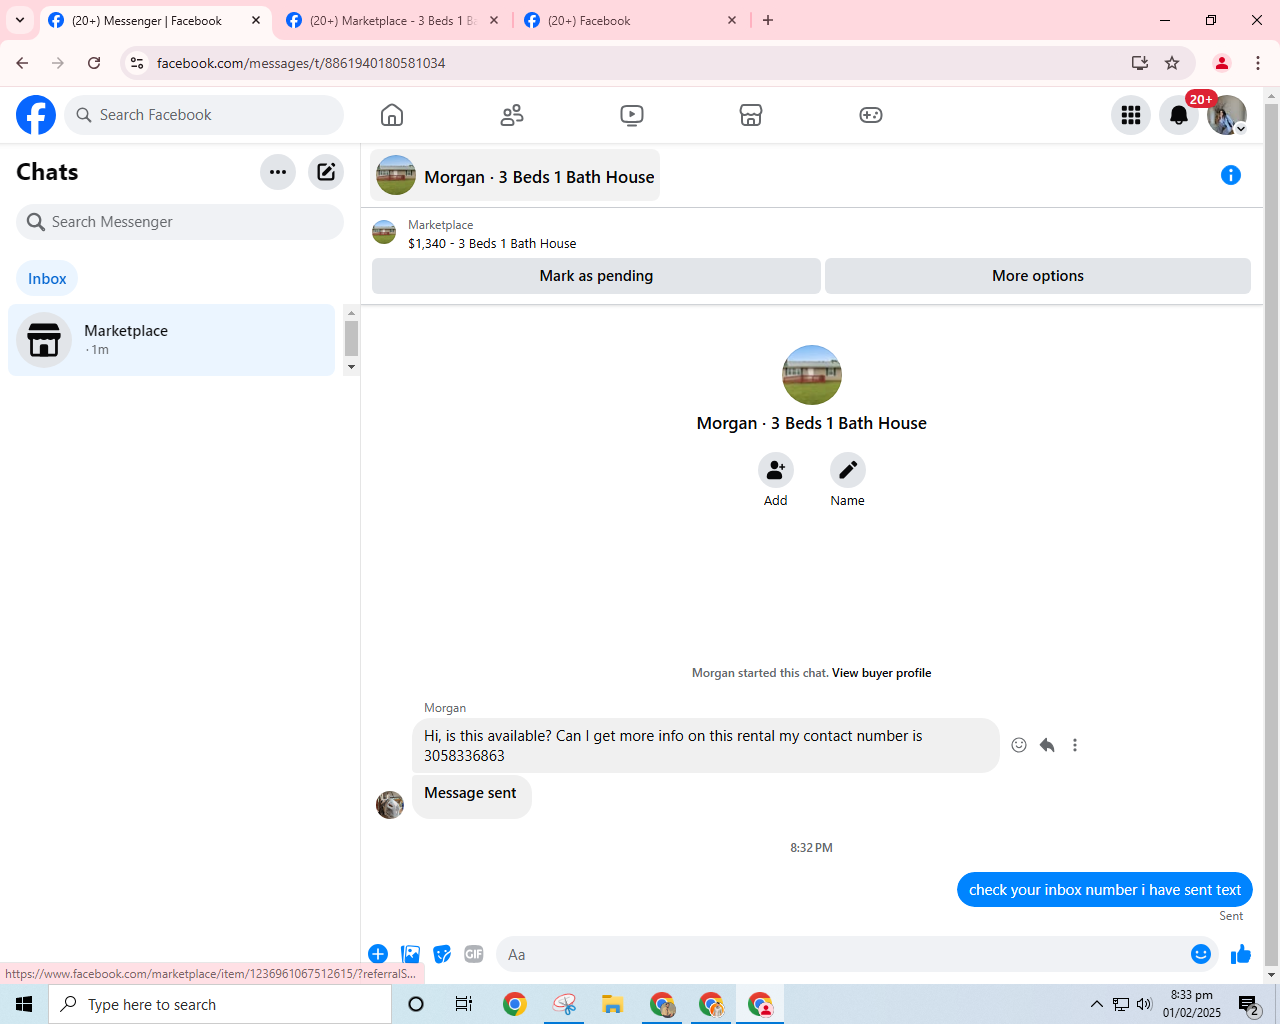
Task: Show hidden system tray icons
Action: (1097, 1004)
